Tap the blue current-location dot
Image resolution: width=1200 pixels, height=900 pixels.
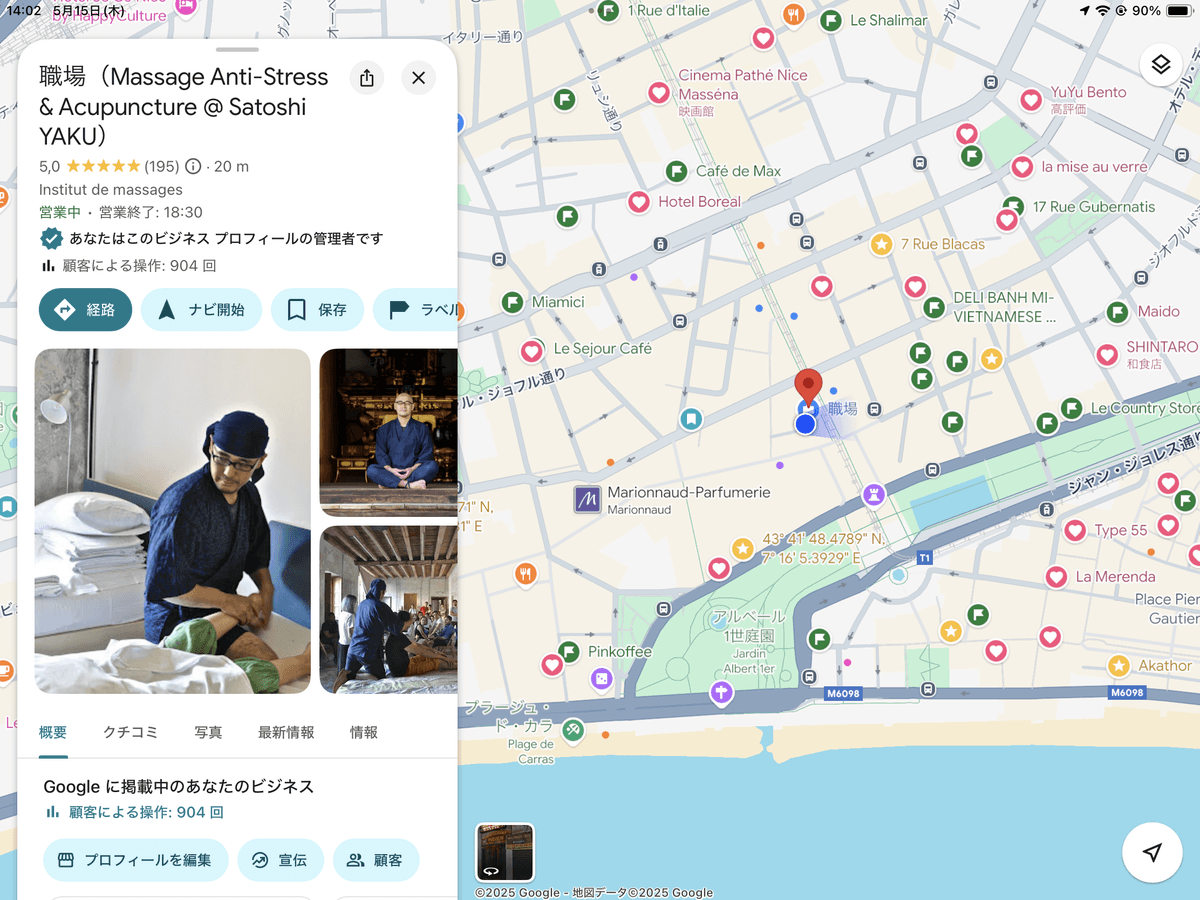[805, 424]
